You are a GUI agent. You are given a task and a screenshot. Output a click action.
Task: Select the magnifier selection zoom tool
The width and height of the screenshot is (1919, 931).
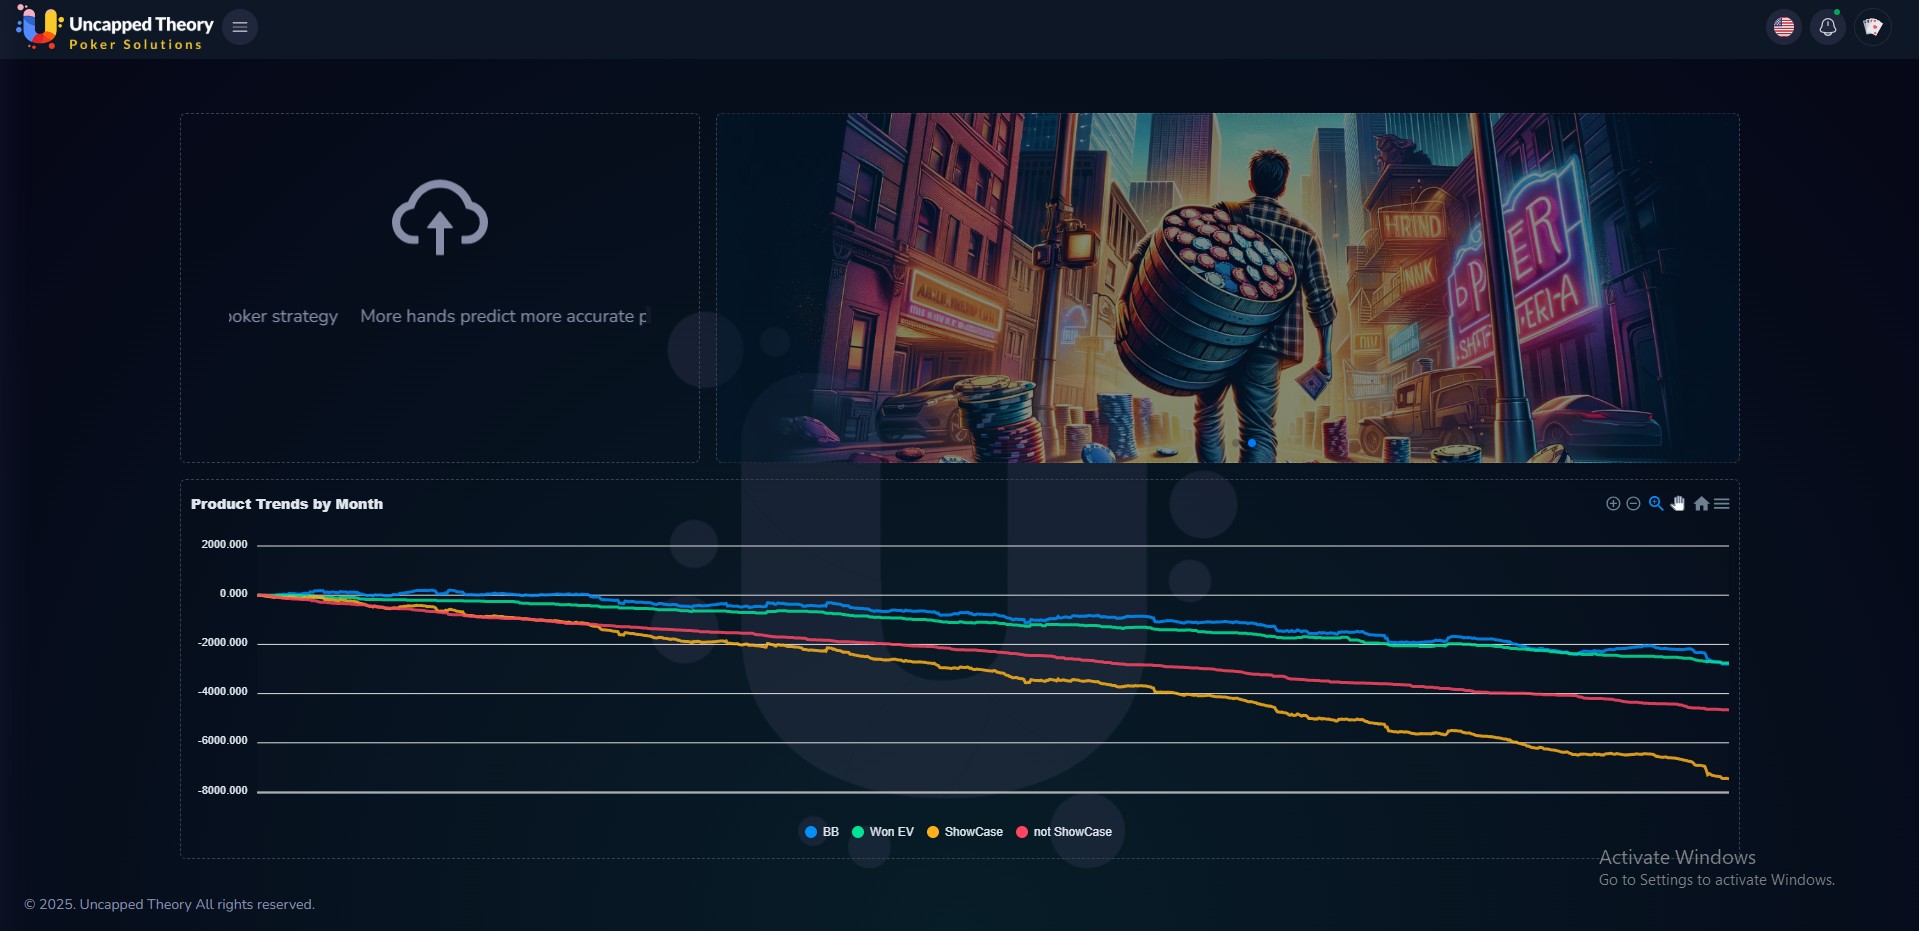(x=1656, y=504)
